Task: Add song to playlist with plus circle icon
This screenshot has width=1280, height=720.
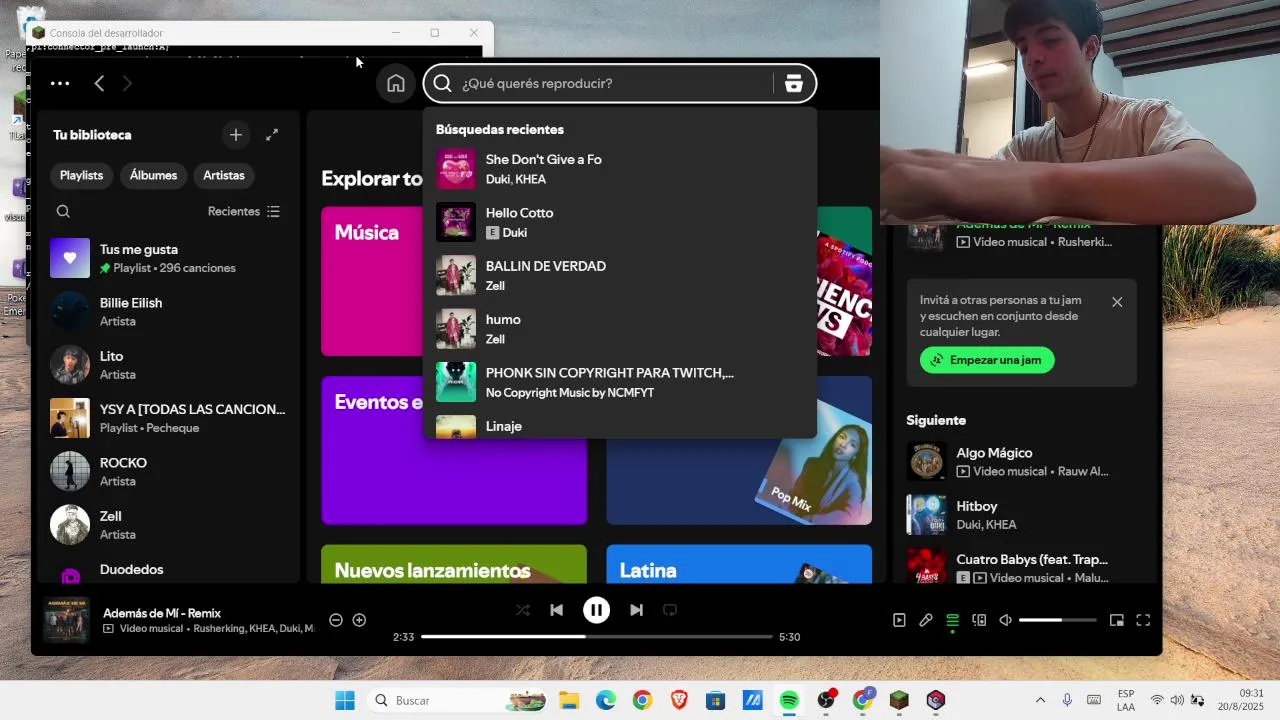Action: point(359,620)
